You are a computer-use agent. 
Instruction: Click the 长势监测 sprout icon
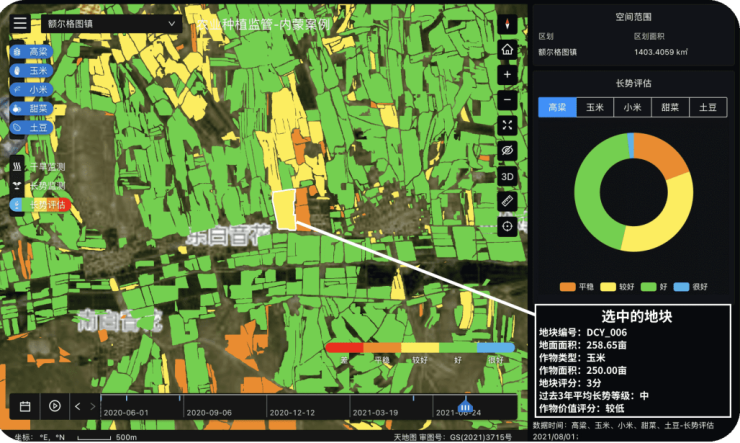pos(17,186)
